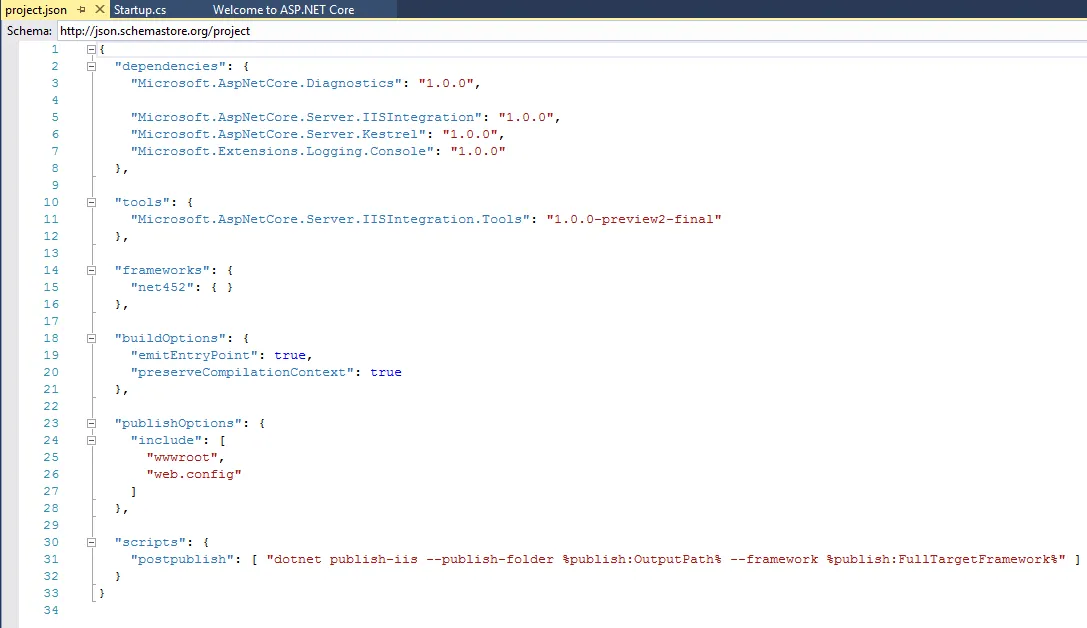Switch to the Startup.cs tab

coord(139,10)
